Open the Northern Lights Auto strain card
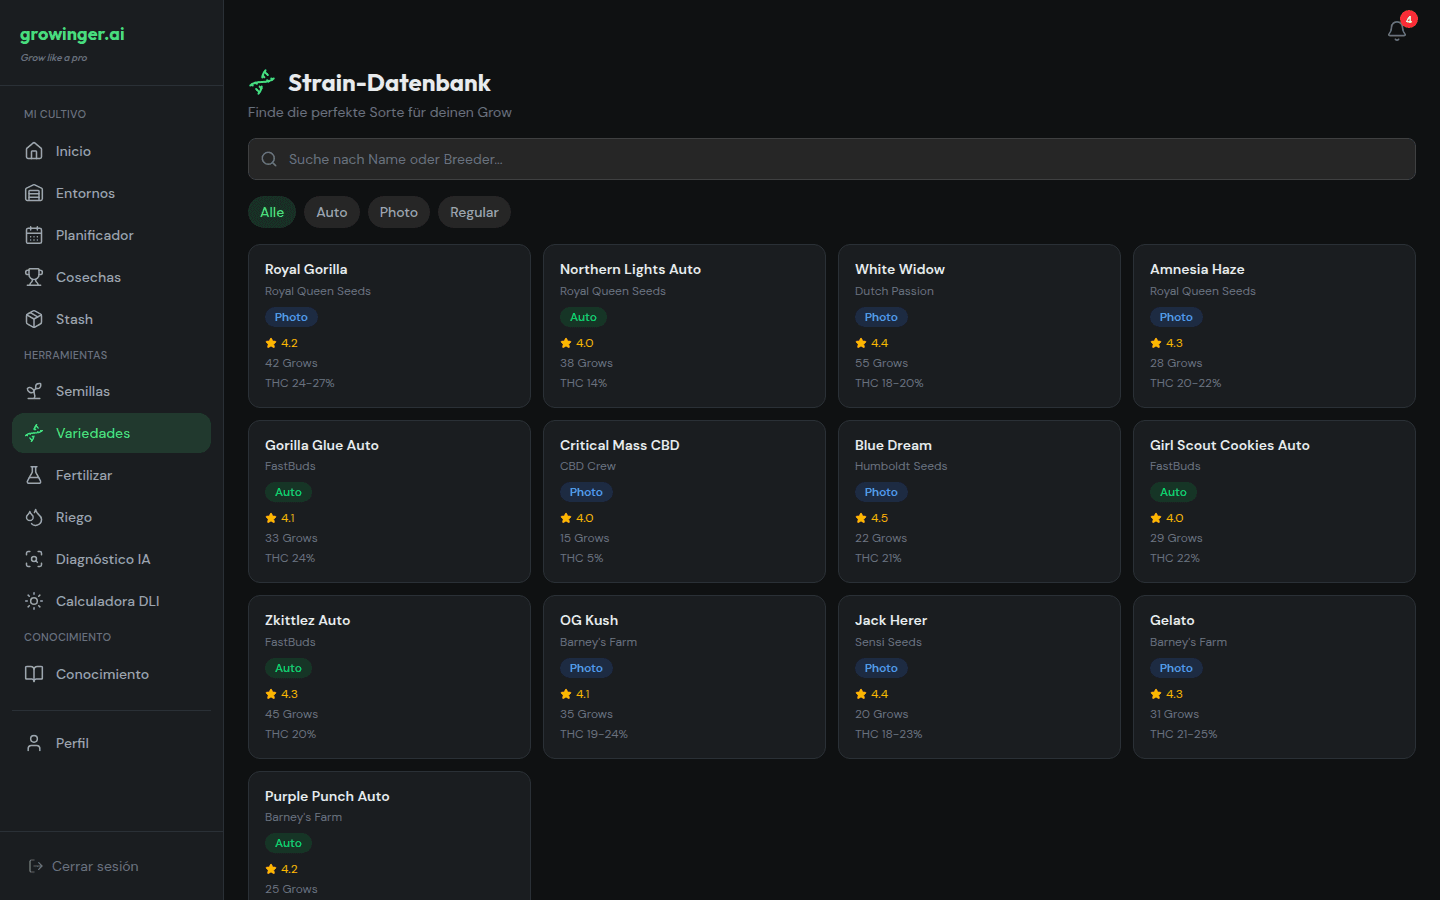This screenshot has height=900, width=1440. point(684,326)
